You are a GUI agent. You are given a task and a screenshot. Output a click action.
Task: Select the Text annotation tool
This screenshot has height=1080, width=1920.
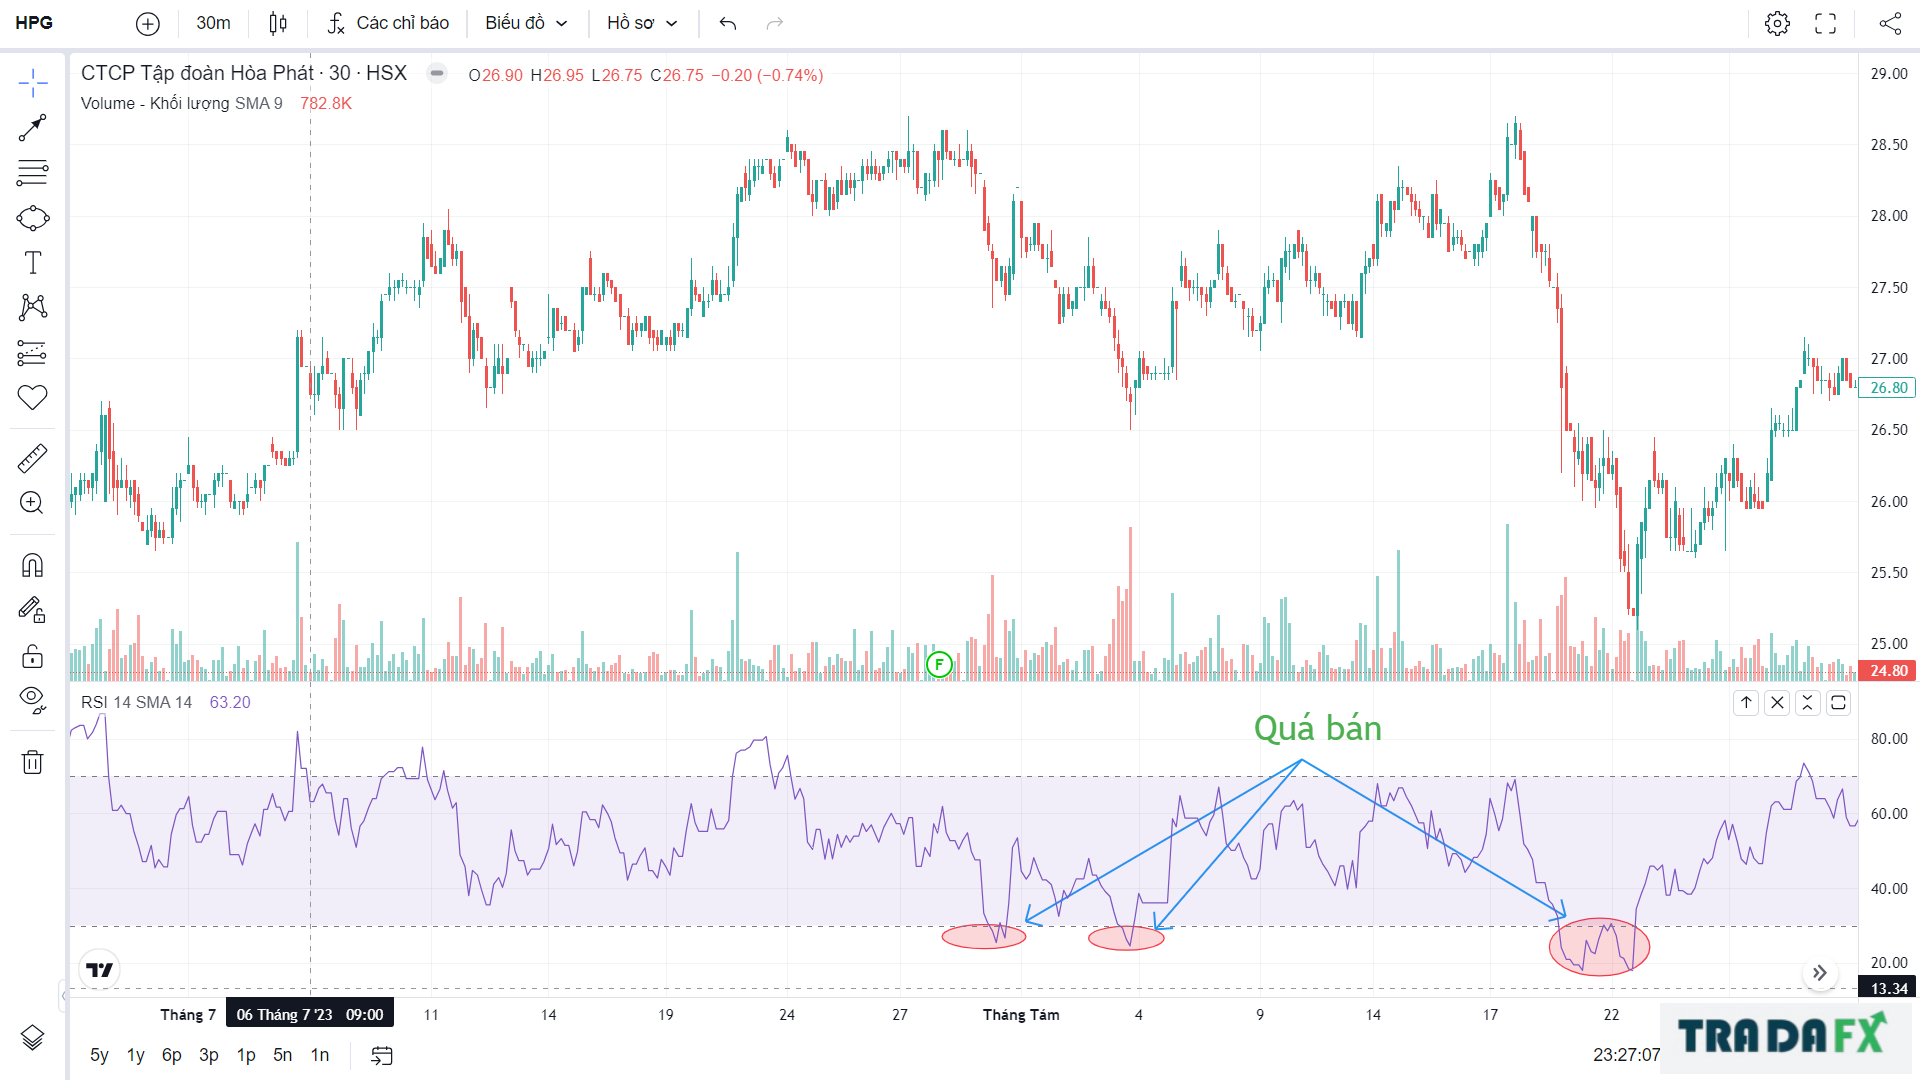point(33,263)
